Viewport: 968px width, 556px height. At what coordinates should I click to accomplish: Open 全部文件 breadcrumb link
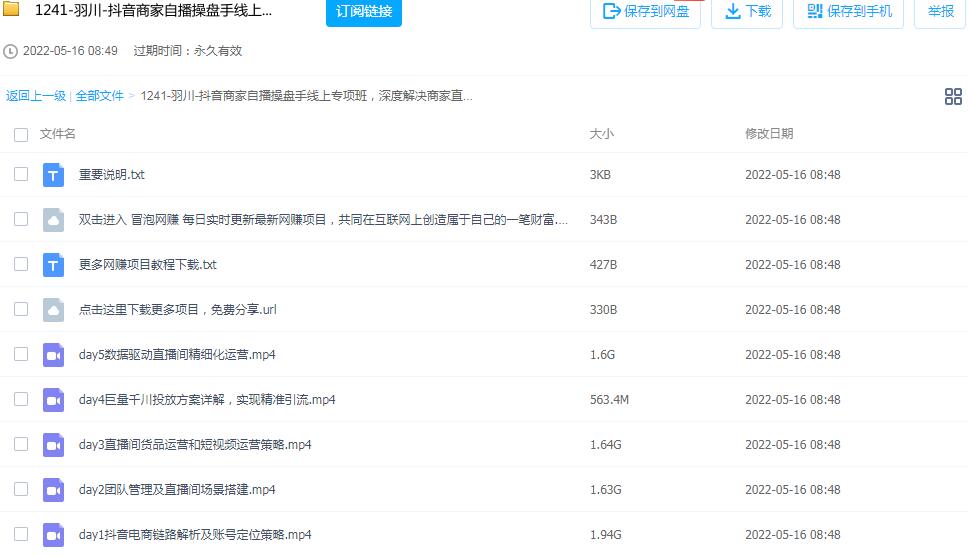pos(99,96)
